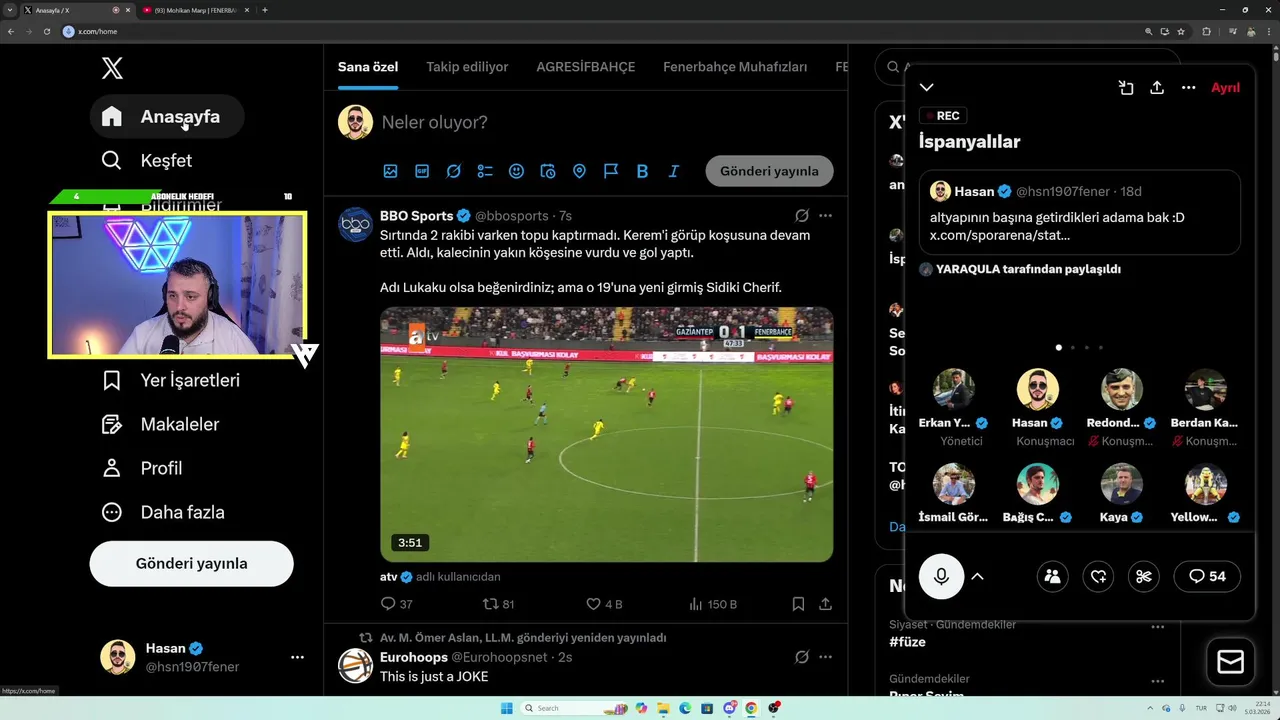
Task: Click Grok enhance icon in composer
Action: [453, 171]
